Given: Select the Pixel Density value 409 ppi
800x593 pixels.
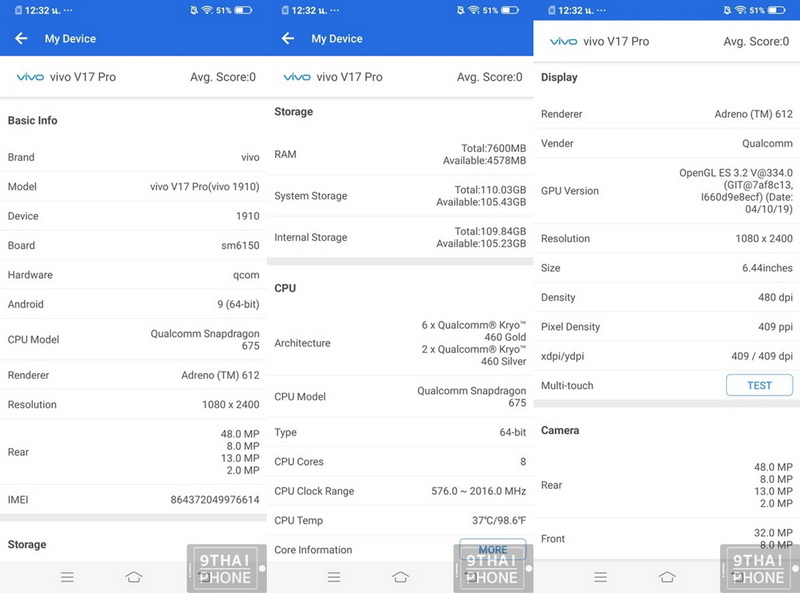Looking at the screenshot, I should (776, 327).
